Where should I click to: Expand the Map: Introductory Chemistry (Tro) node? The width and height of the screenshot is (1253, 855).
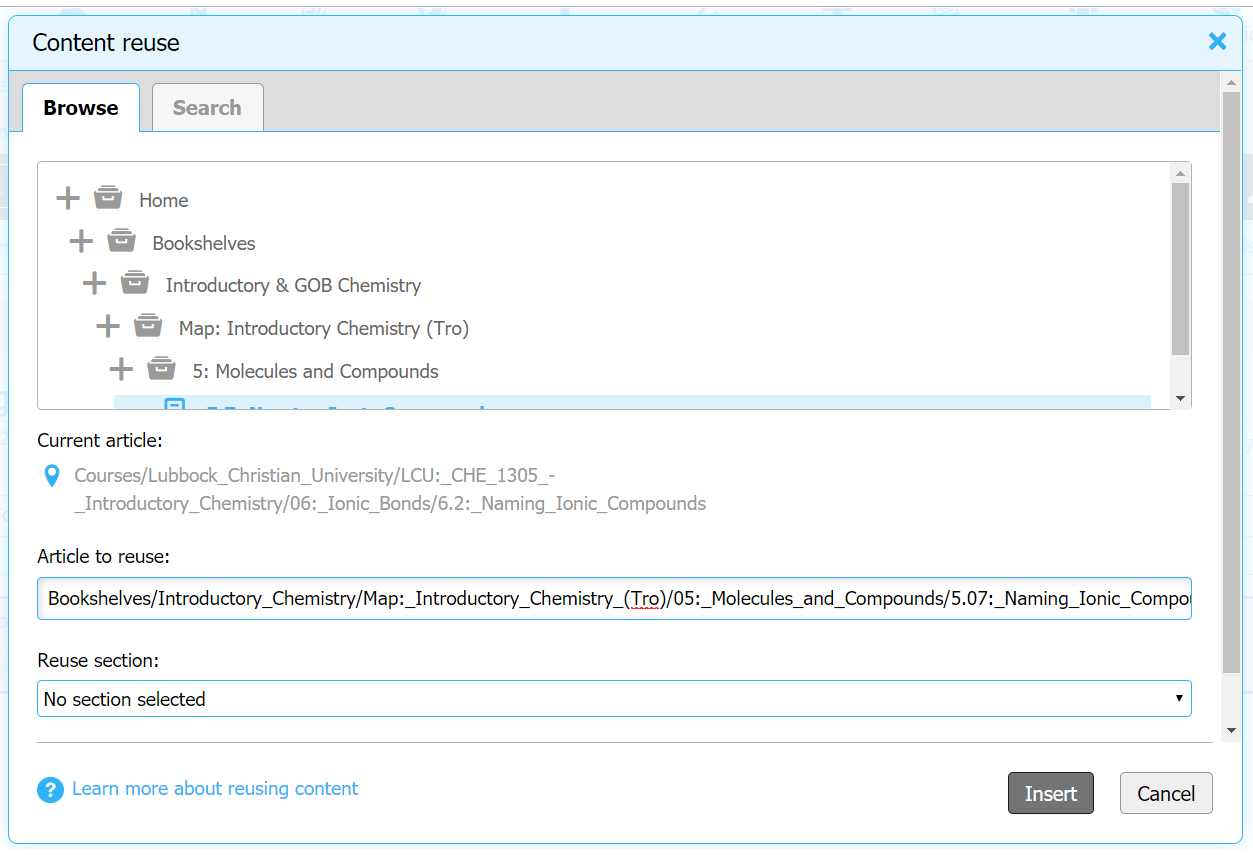click(107, 326)
